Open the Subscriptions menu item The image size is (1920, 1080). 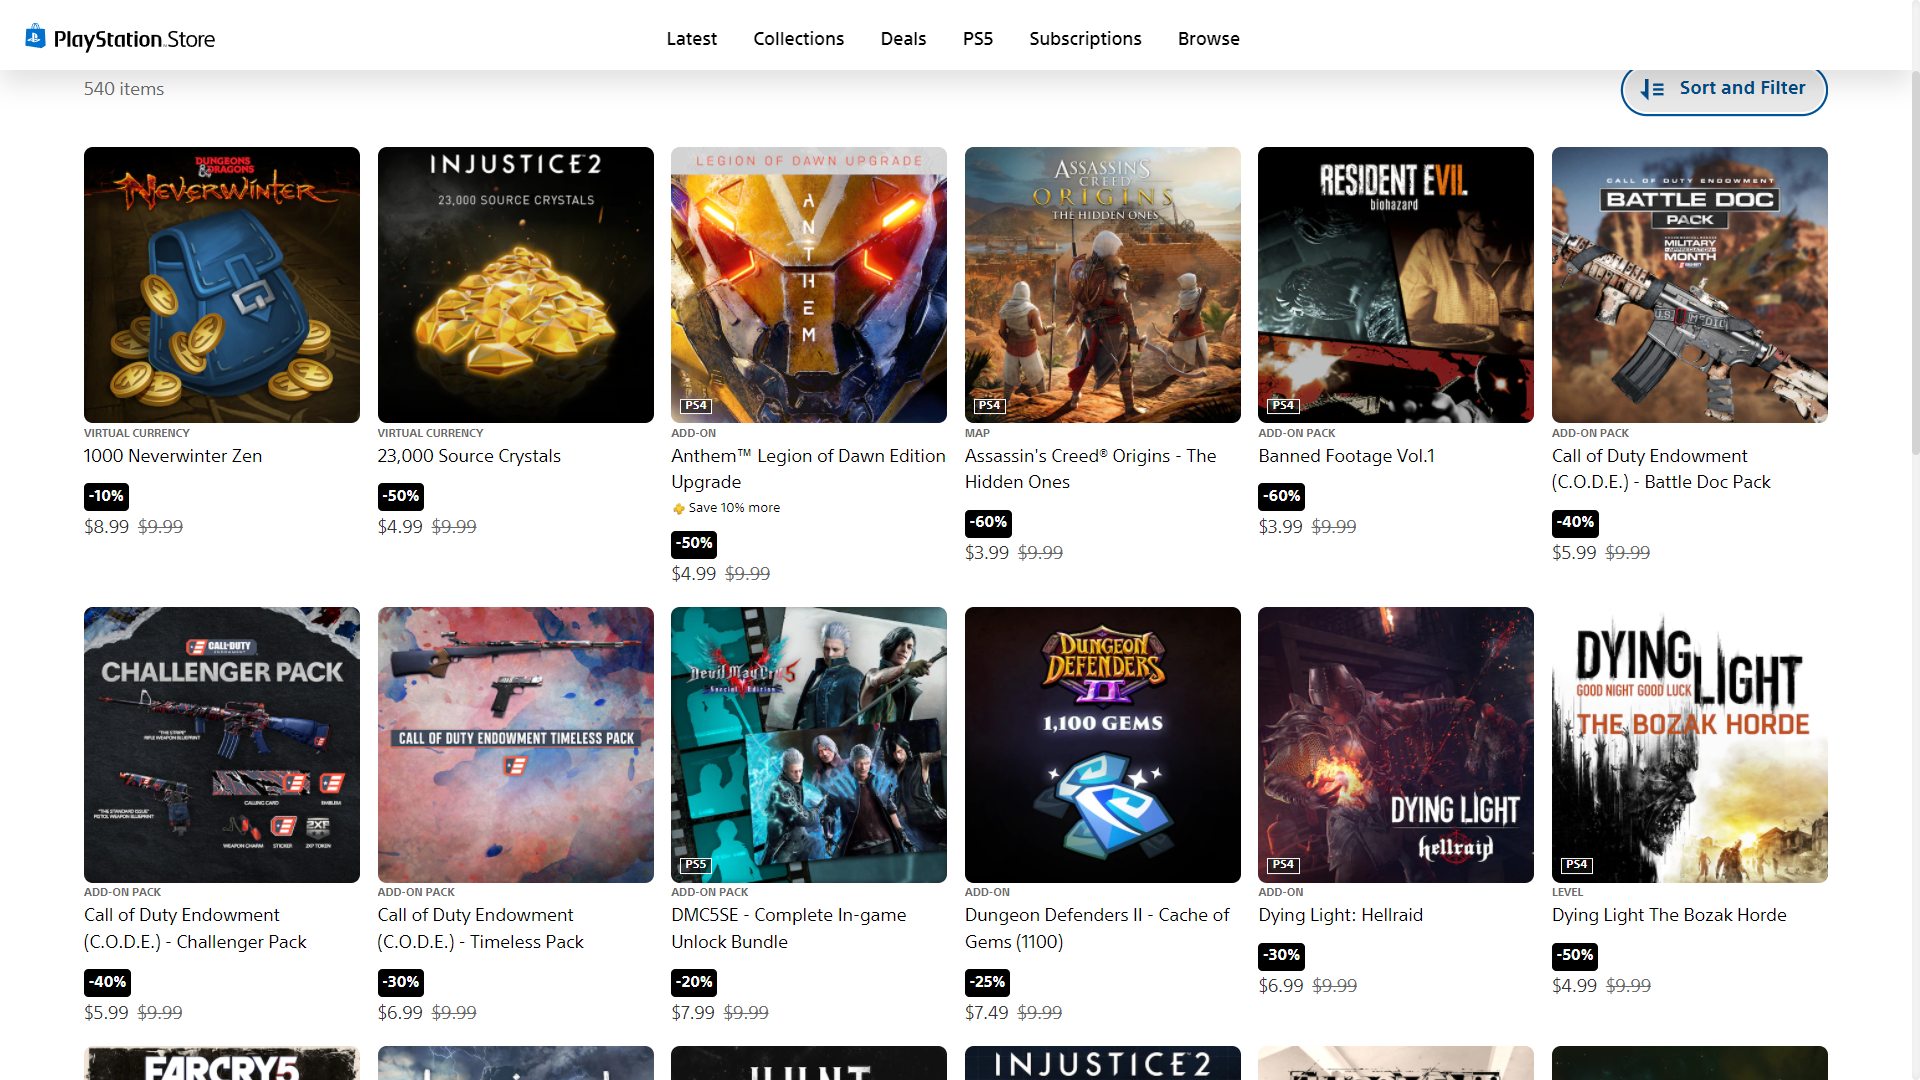point(1085,39)
